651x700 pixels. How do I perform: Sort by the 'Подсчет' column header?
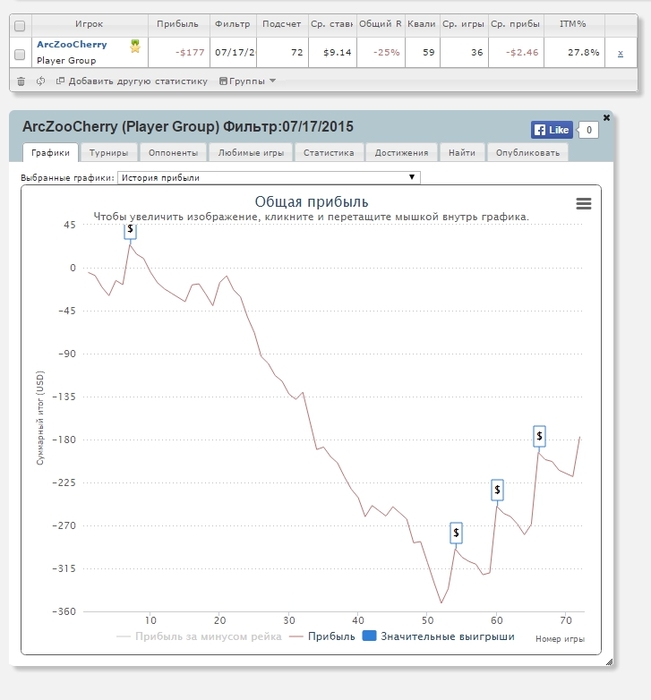coord(282,24)
